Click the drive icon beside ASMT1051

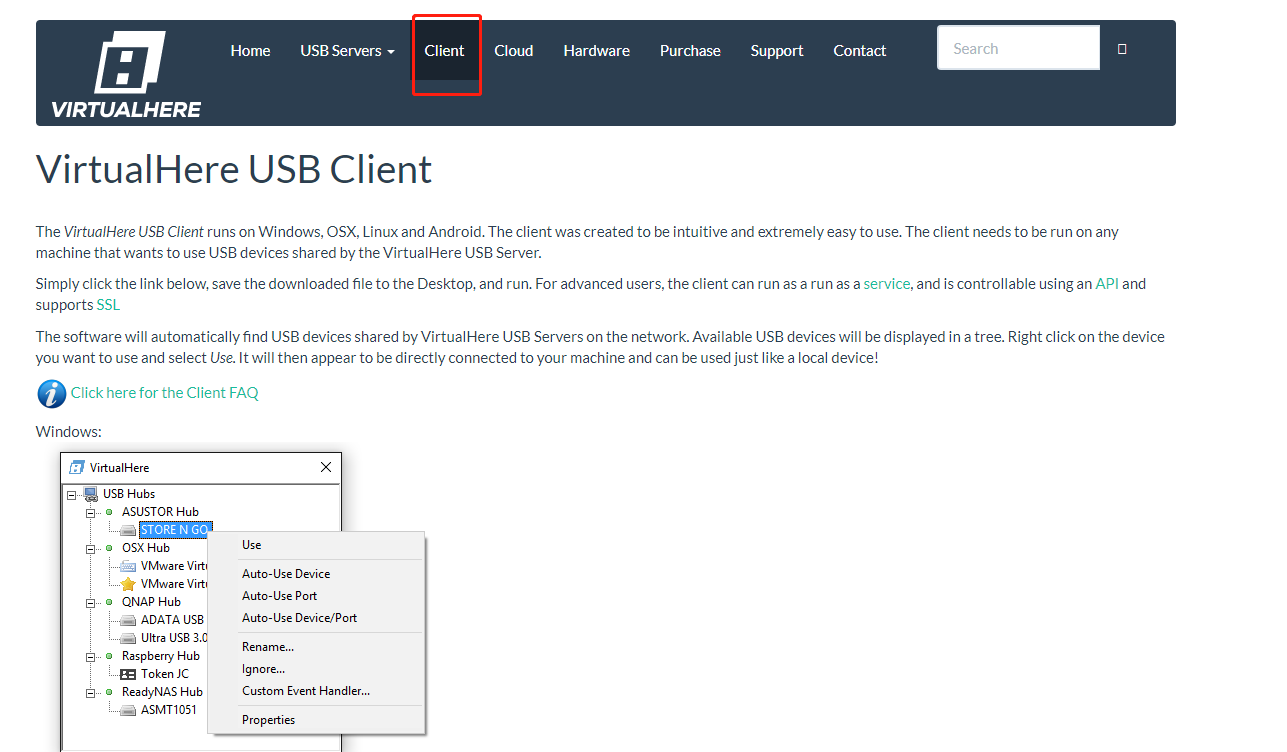pyautogui.click(x=128, y=710)
